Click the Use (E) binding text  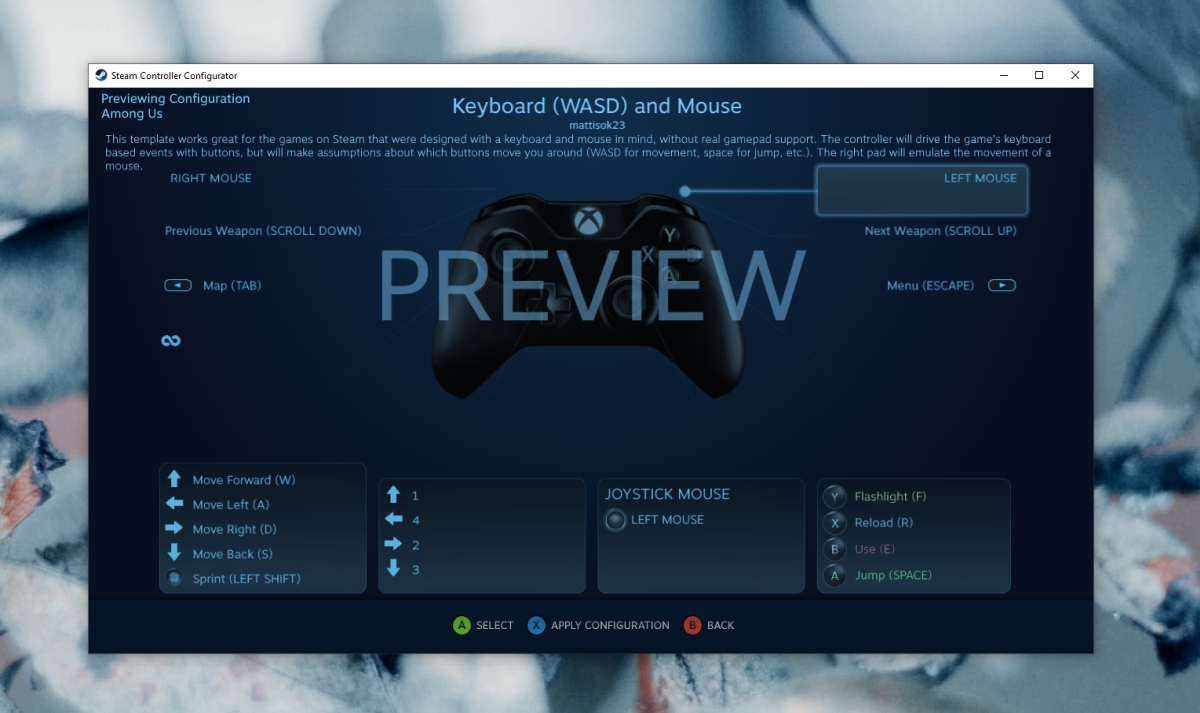coord(875,549)
